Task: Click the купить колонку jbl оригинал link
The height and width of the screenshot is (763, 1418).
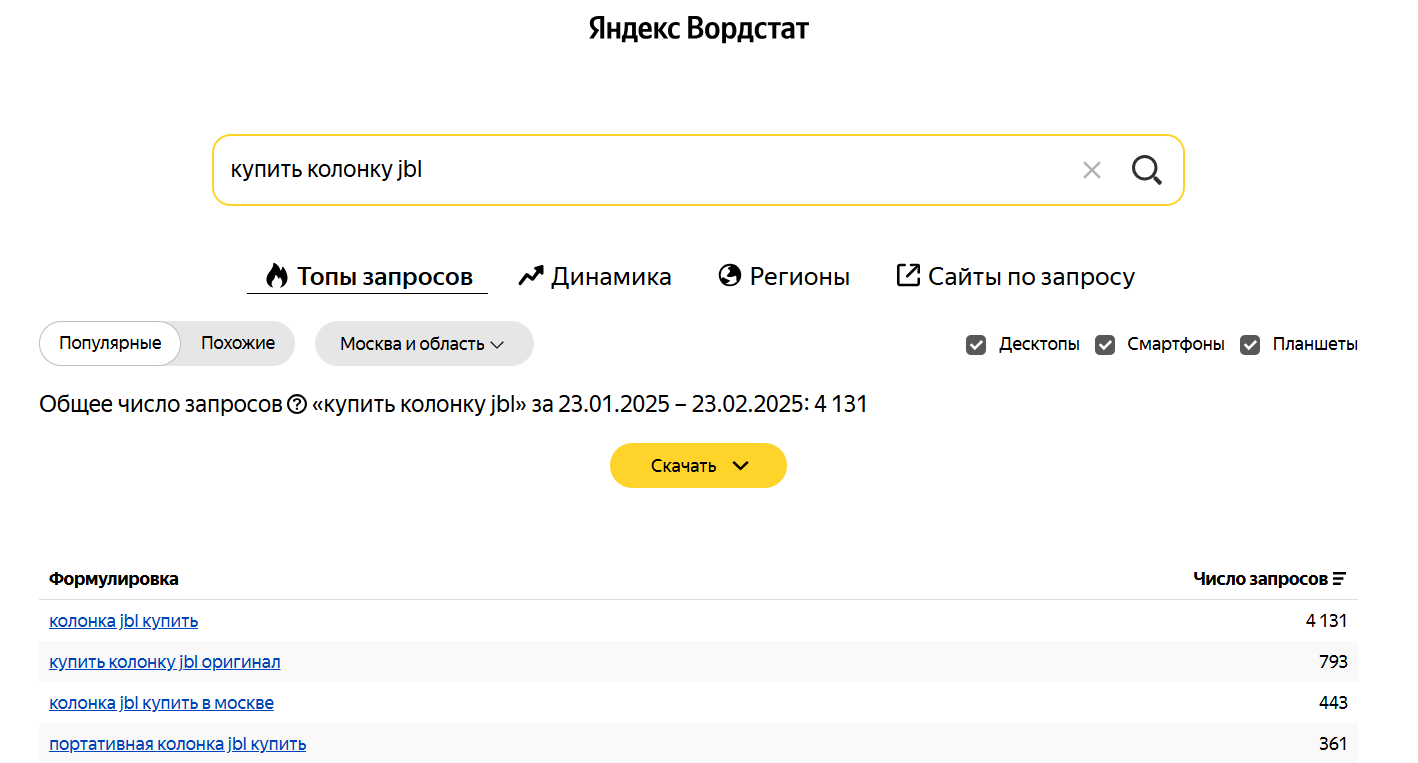Action: (x=164, y=661)
